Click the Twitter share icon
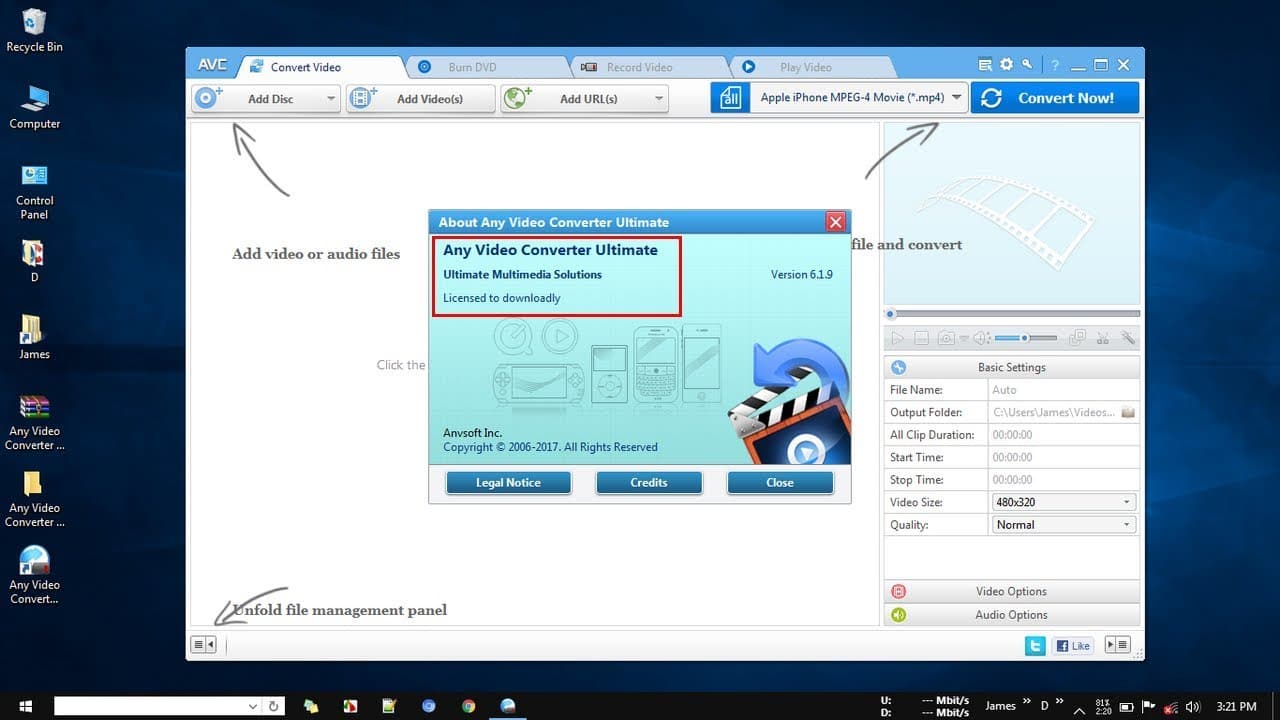The height and width of the screenshot is (720, 1280). [x=1036, y=646]
